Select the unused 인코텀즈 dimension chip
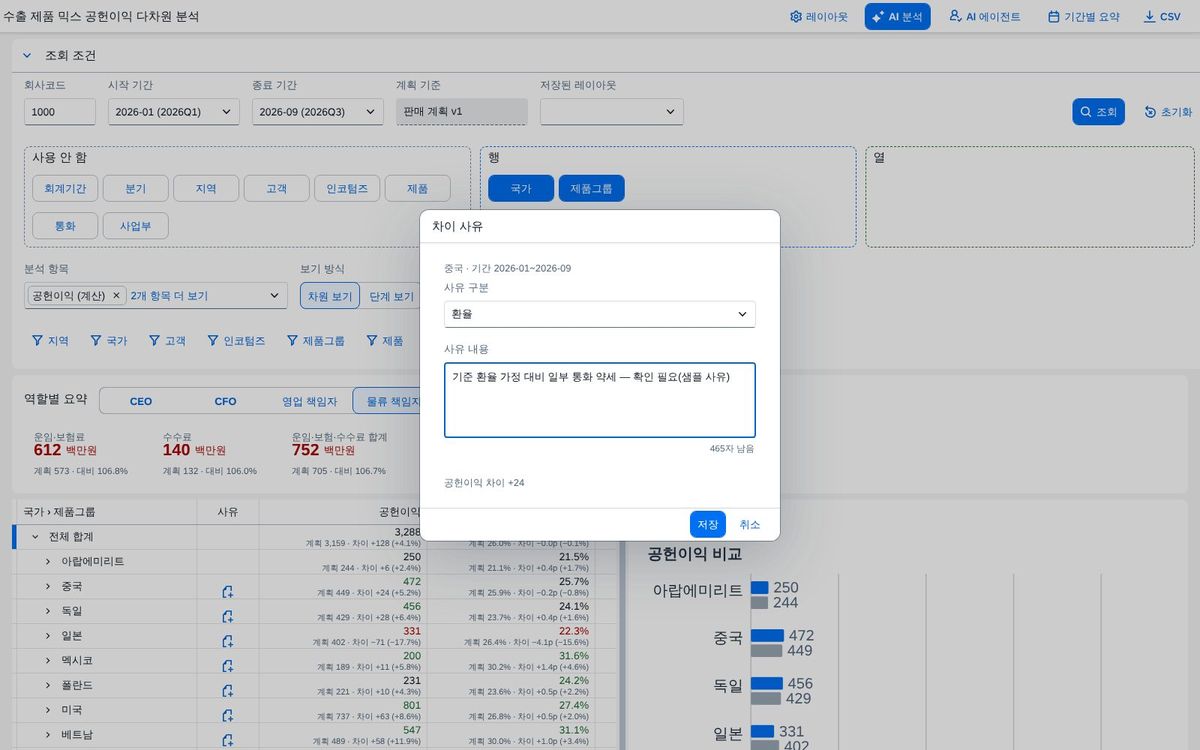 (x=347, y=188)
